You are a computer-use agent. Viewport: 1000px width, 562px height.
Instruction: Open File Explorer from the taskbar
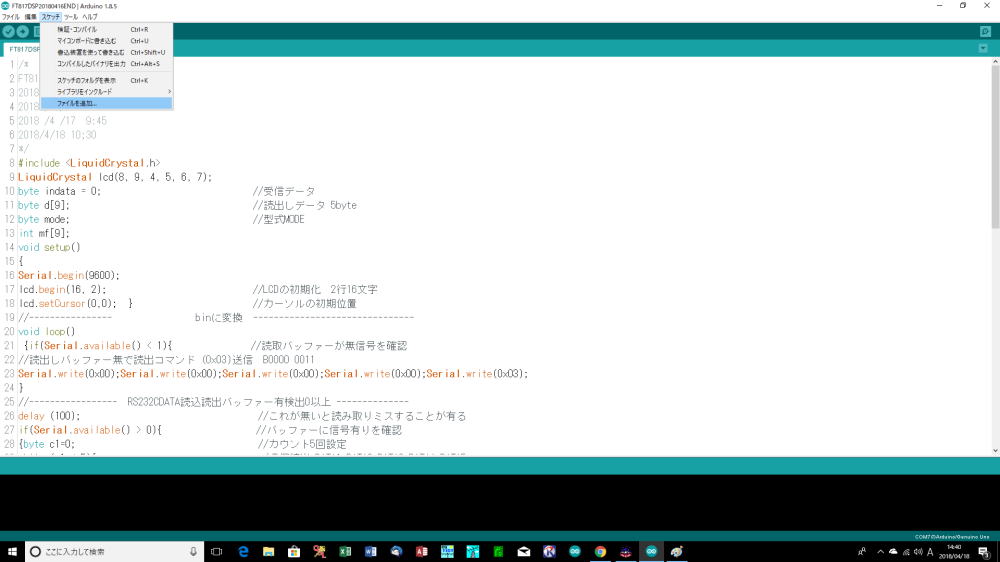click(x=268, y=552)
